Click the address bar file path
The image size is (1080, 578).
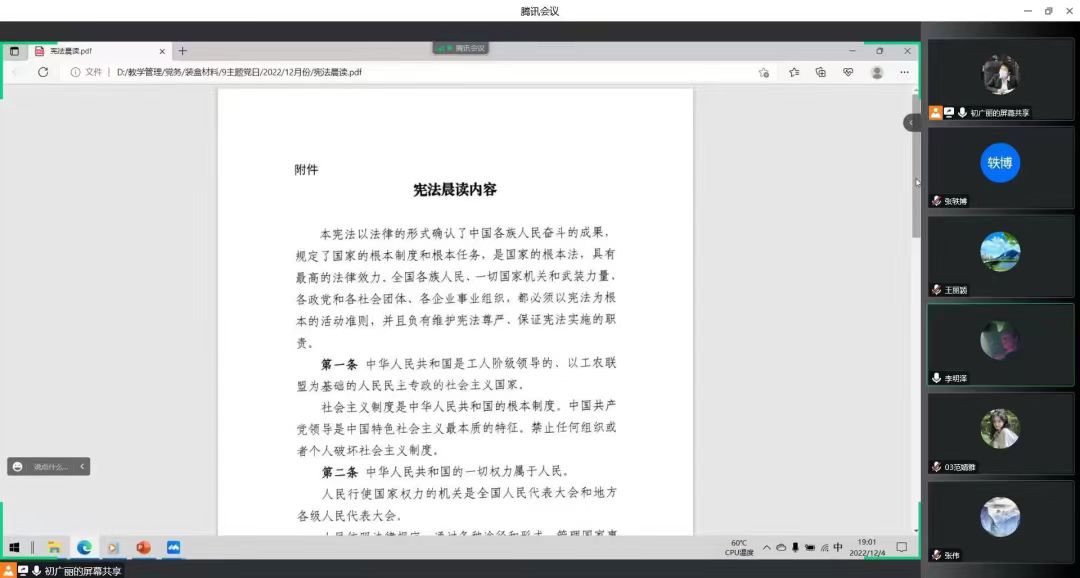(239, 72)
